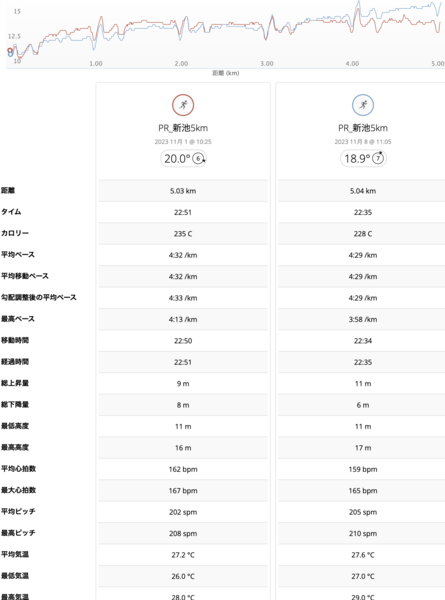Click the 1.00 tick on the distance axis
This screenshot has width=445, height=600.
[x=96, y=64]
